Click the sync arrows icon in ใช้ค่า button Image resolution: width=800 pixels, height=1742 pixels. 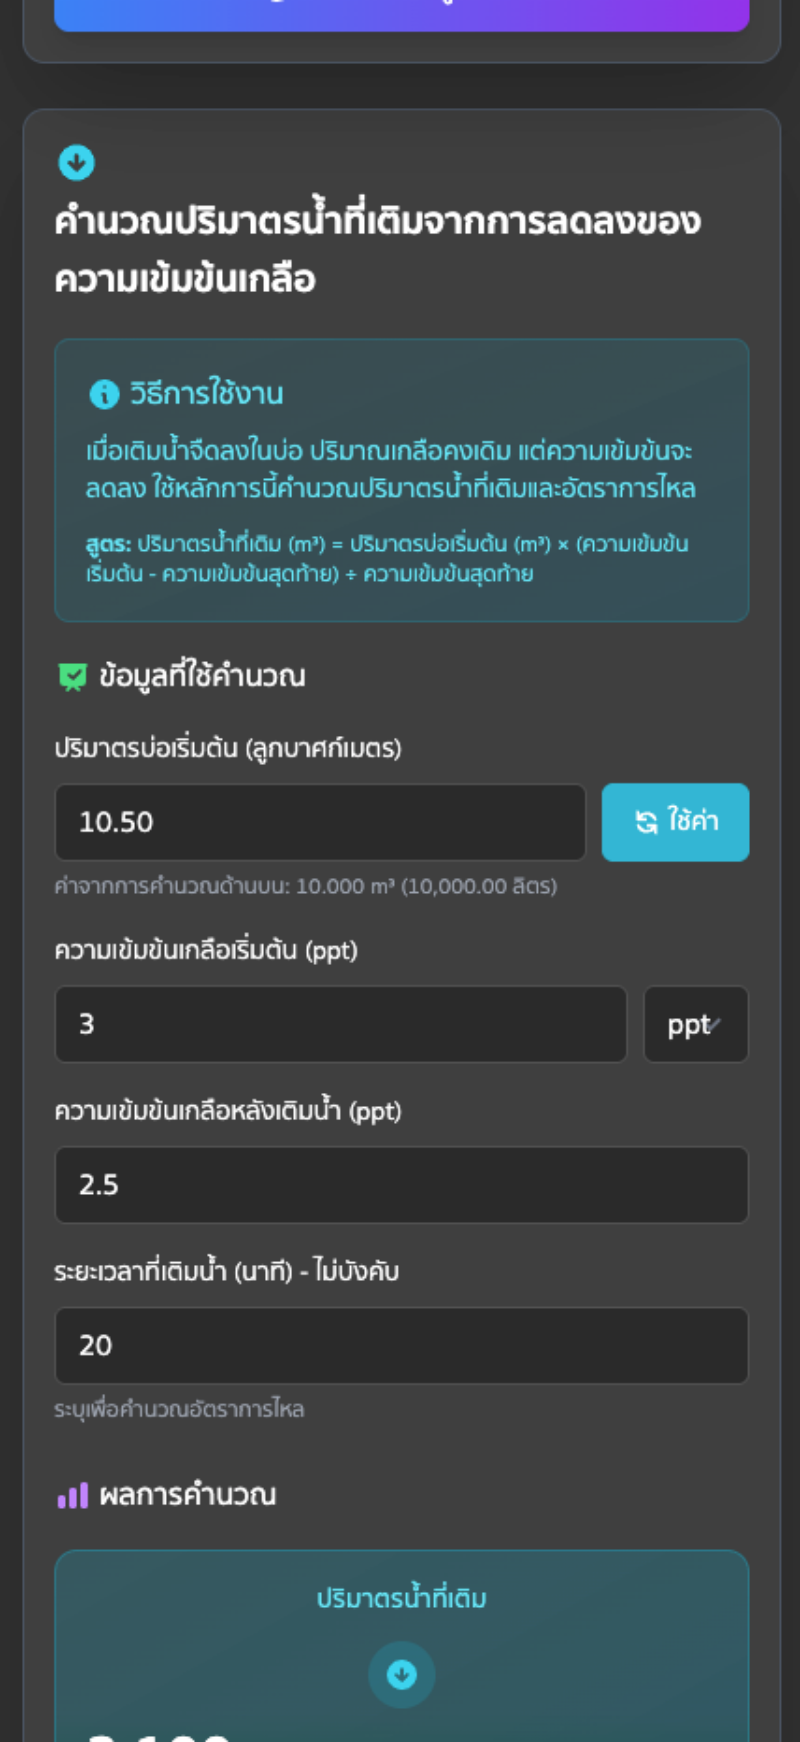(x=647, y=822)
